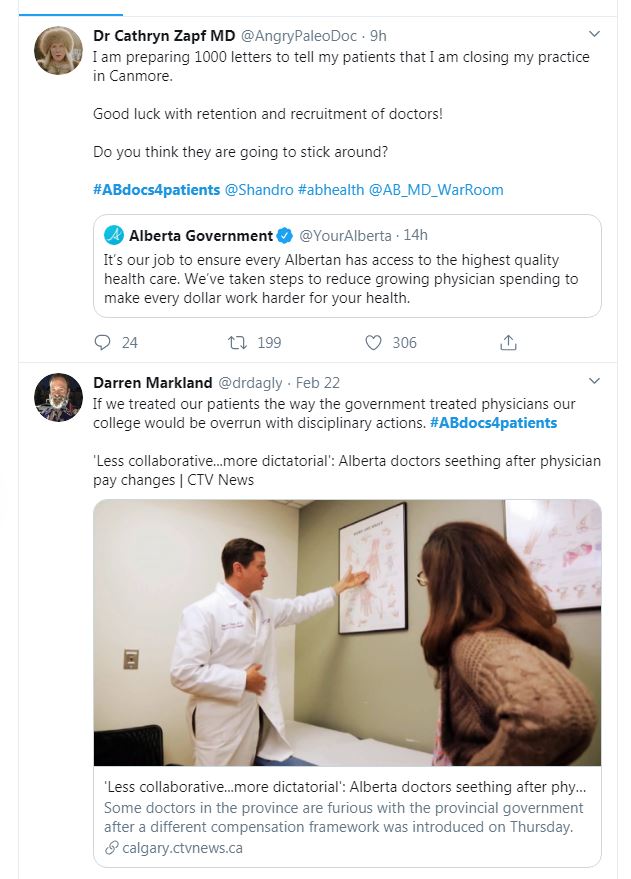The height and width of the screenshot is (879, 631).
Task: Open Darren Markland's profile name
Action: [x=152, y=382]
